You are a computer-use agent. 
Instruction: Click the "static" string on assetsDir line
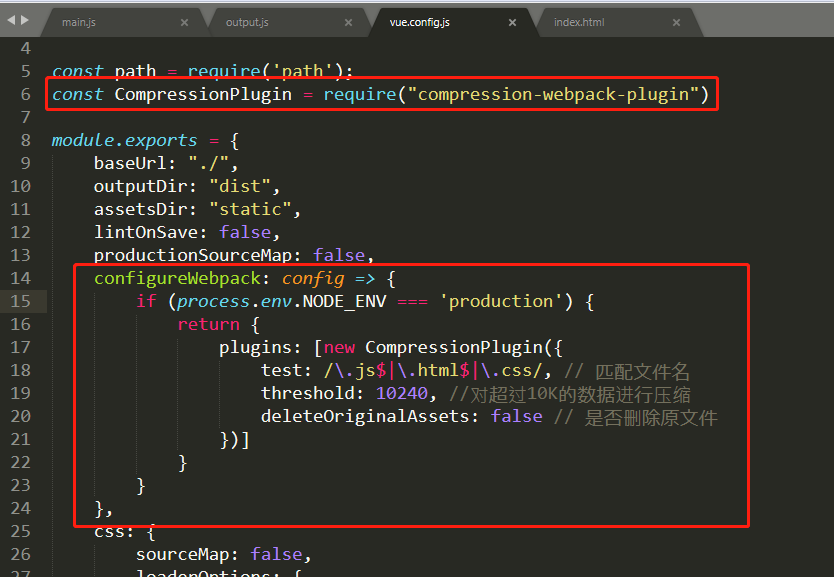coord(251,210)
